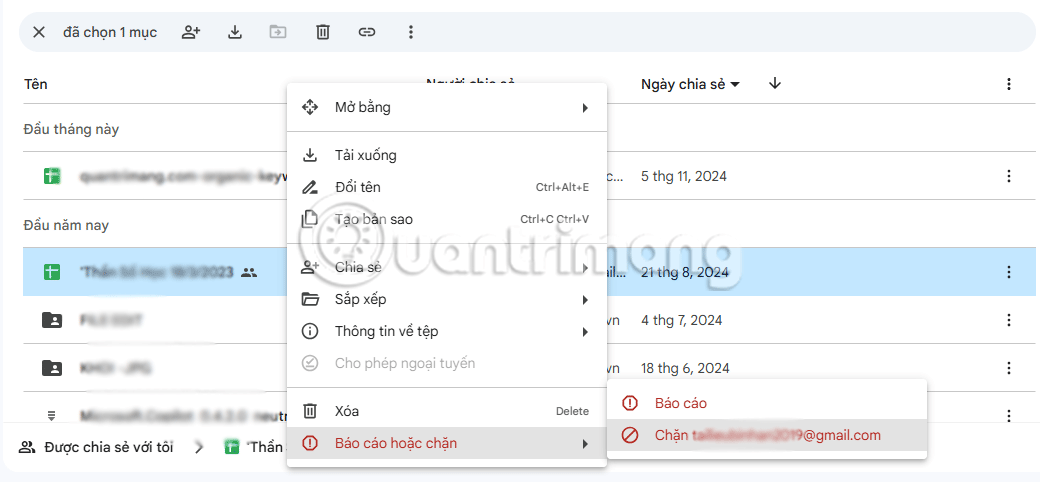Clear selection with the X icon
Screen dimensions: 1040x482
(x=39, y=32)
